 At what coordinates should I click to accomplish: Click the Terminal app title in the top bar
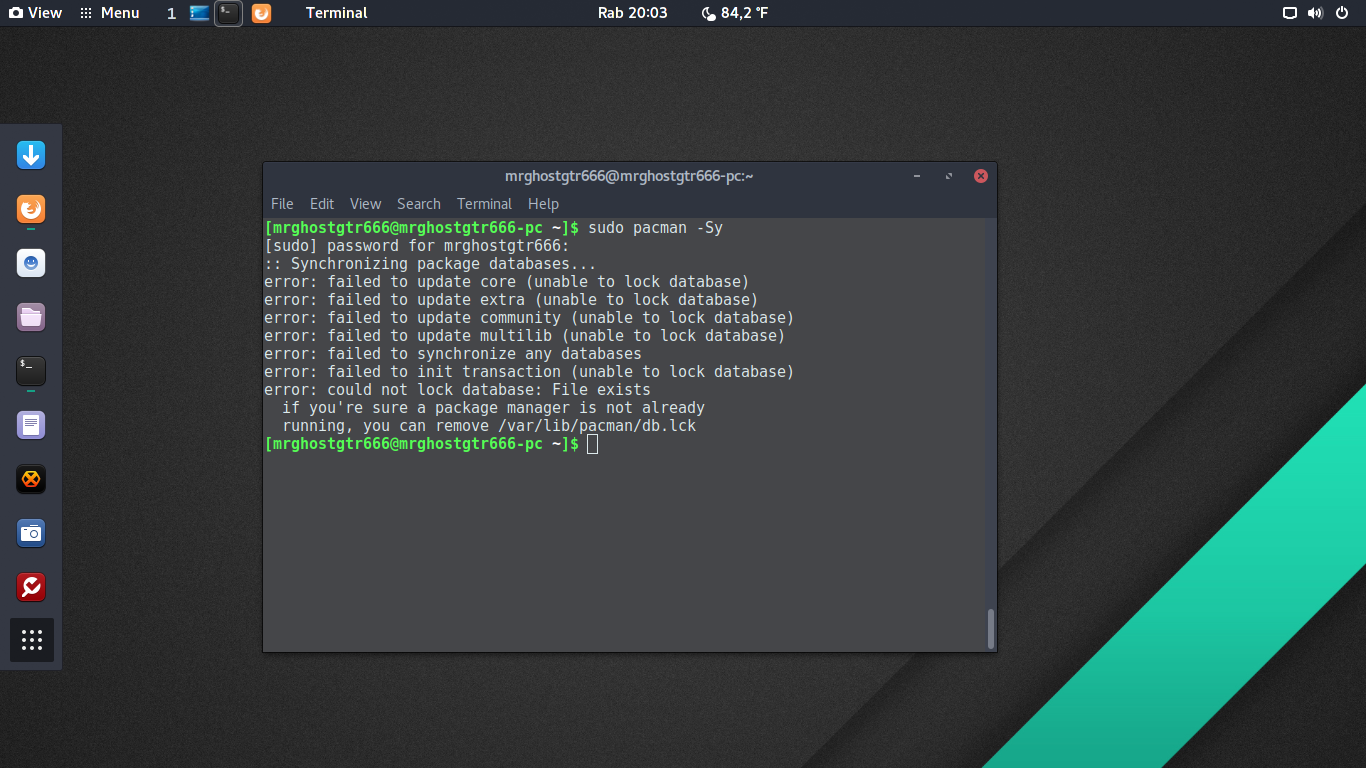[337, 13]
